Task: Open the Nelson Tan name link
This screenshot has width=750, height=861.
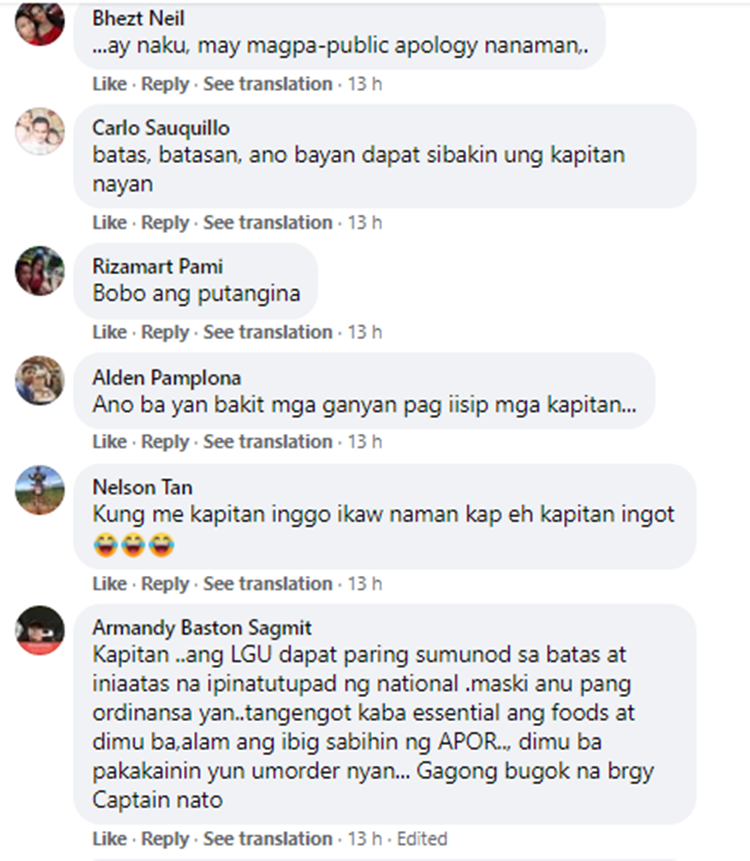Action: pos(142,487)
